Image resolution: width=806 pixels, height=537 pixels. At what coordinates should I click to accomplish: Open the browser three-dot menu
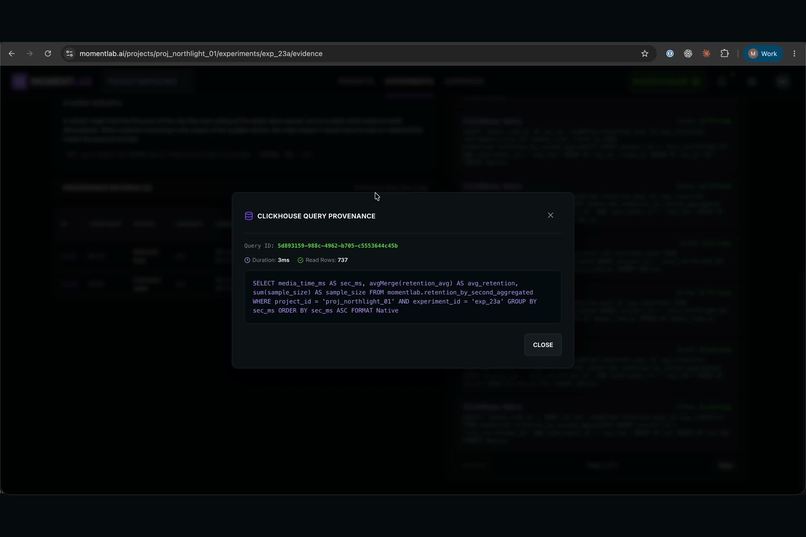(x=794, y=53)
